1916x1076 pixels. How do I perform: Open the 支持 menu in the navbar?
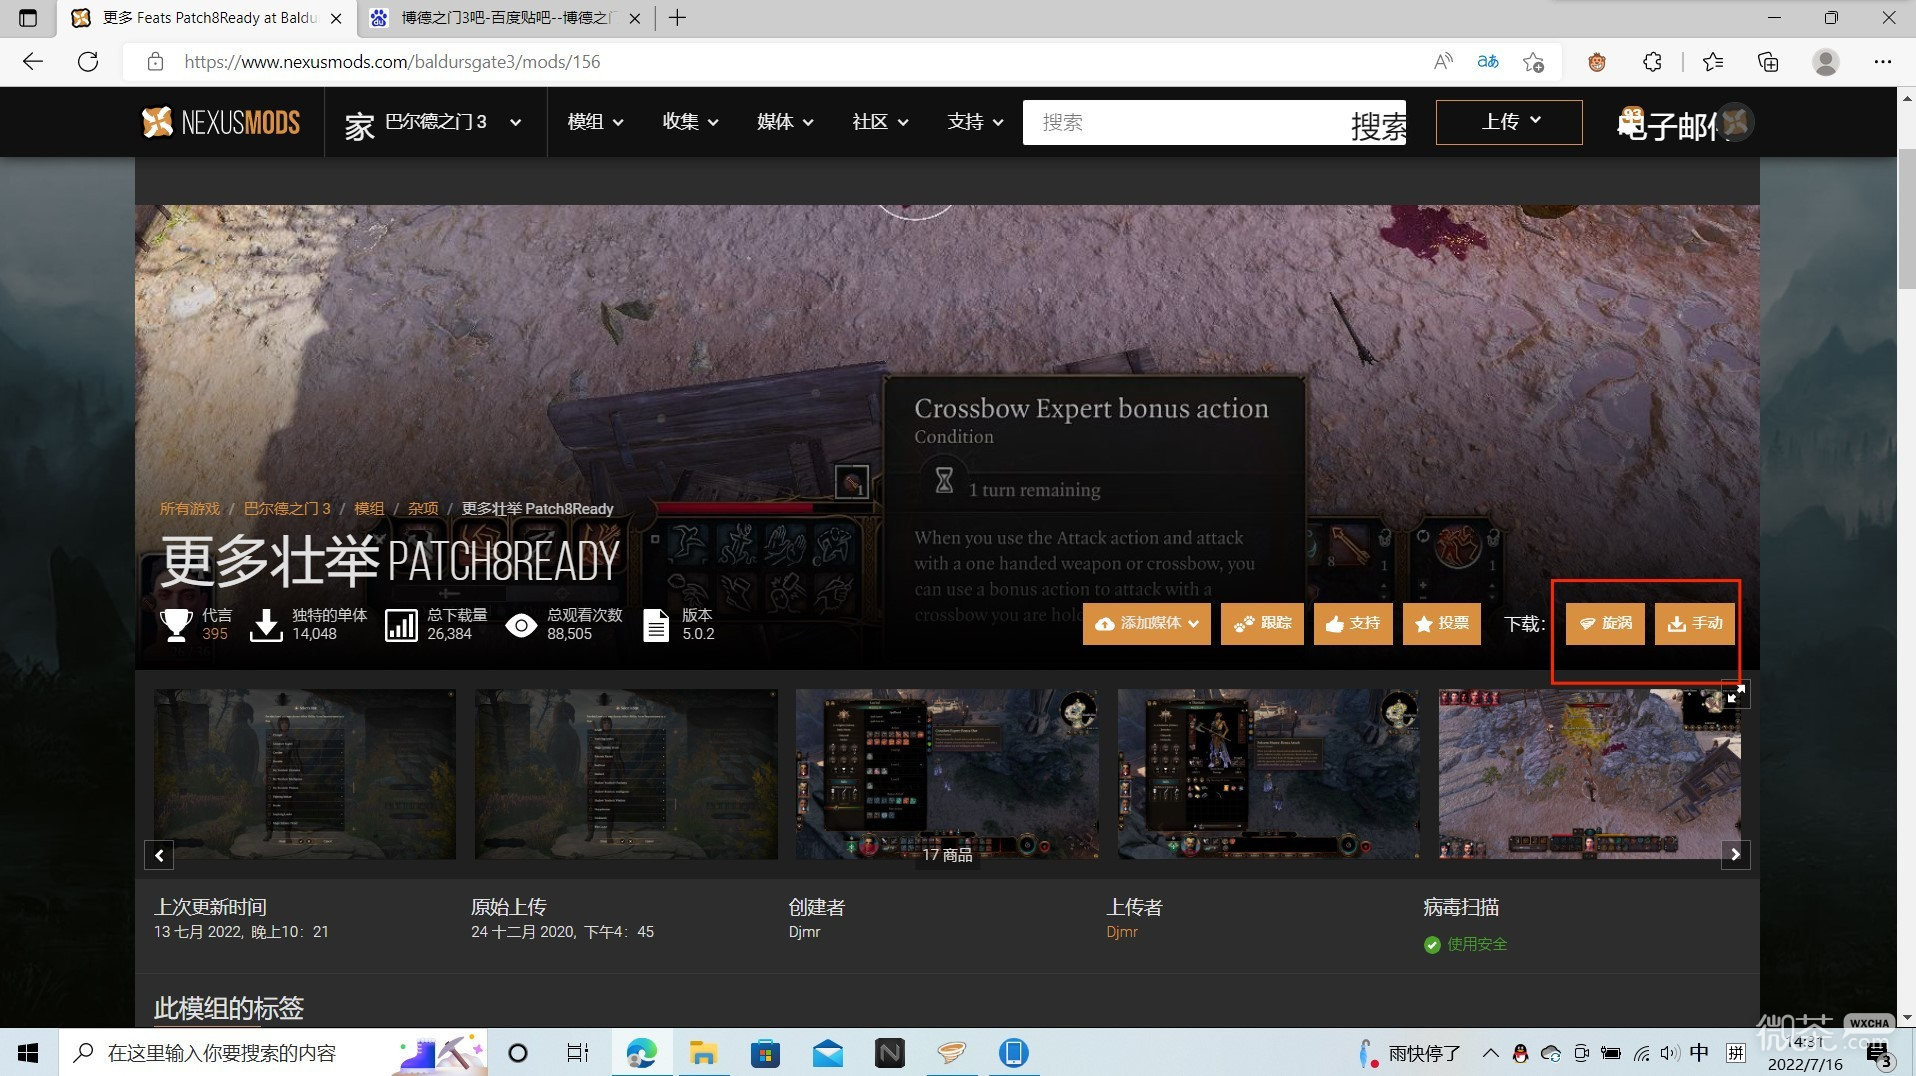coord(975,122)
